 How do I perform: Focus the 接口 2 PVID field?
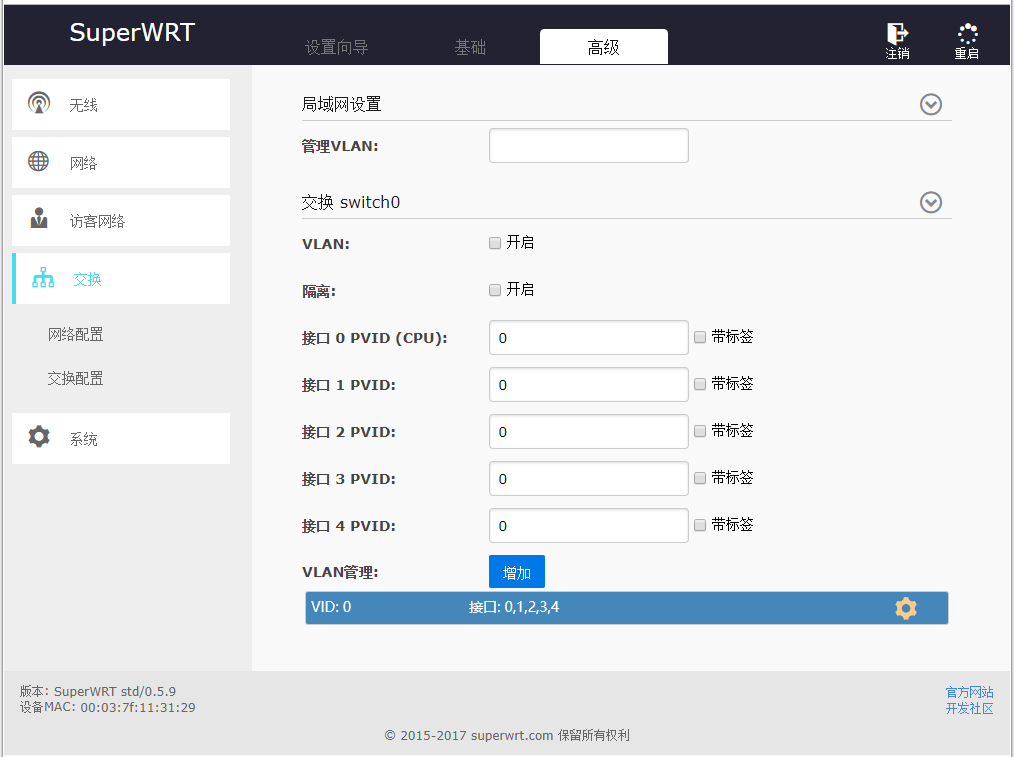[x=589, y=432]
